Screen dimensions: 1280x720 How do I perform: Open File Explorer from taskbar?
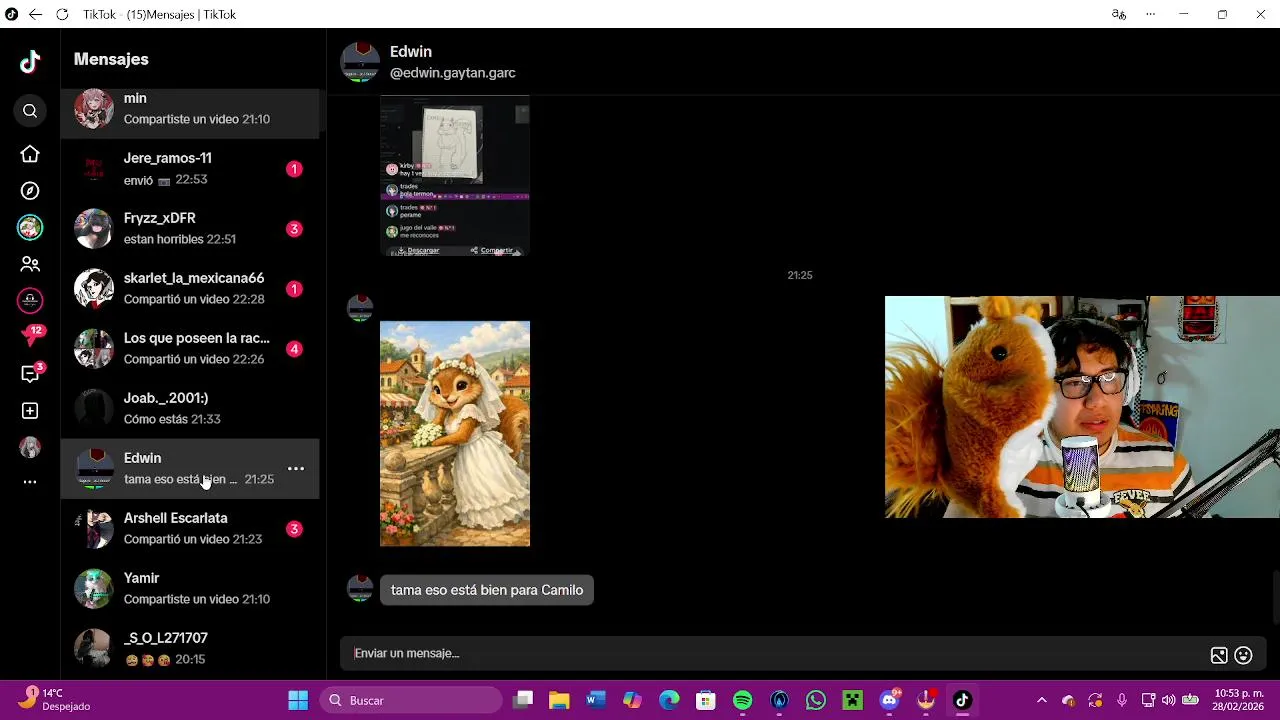559,700
